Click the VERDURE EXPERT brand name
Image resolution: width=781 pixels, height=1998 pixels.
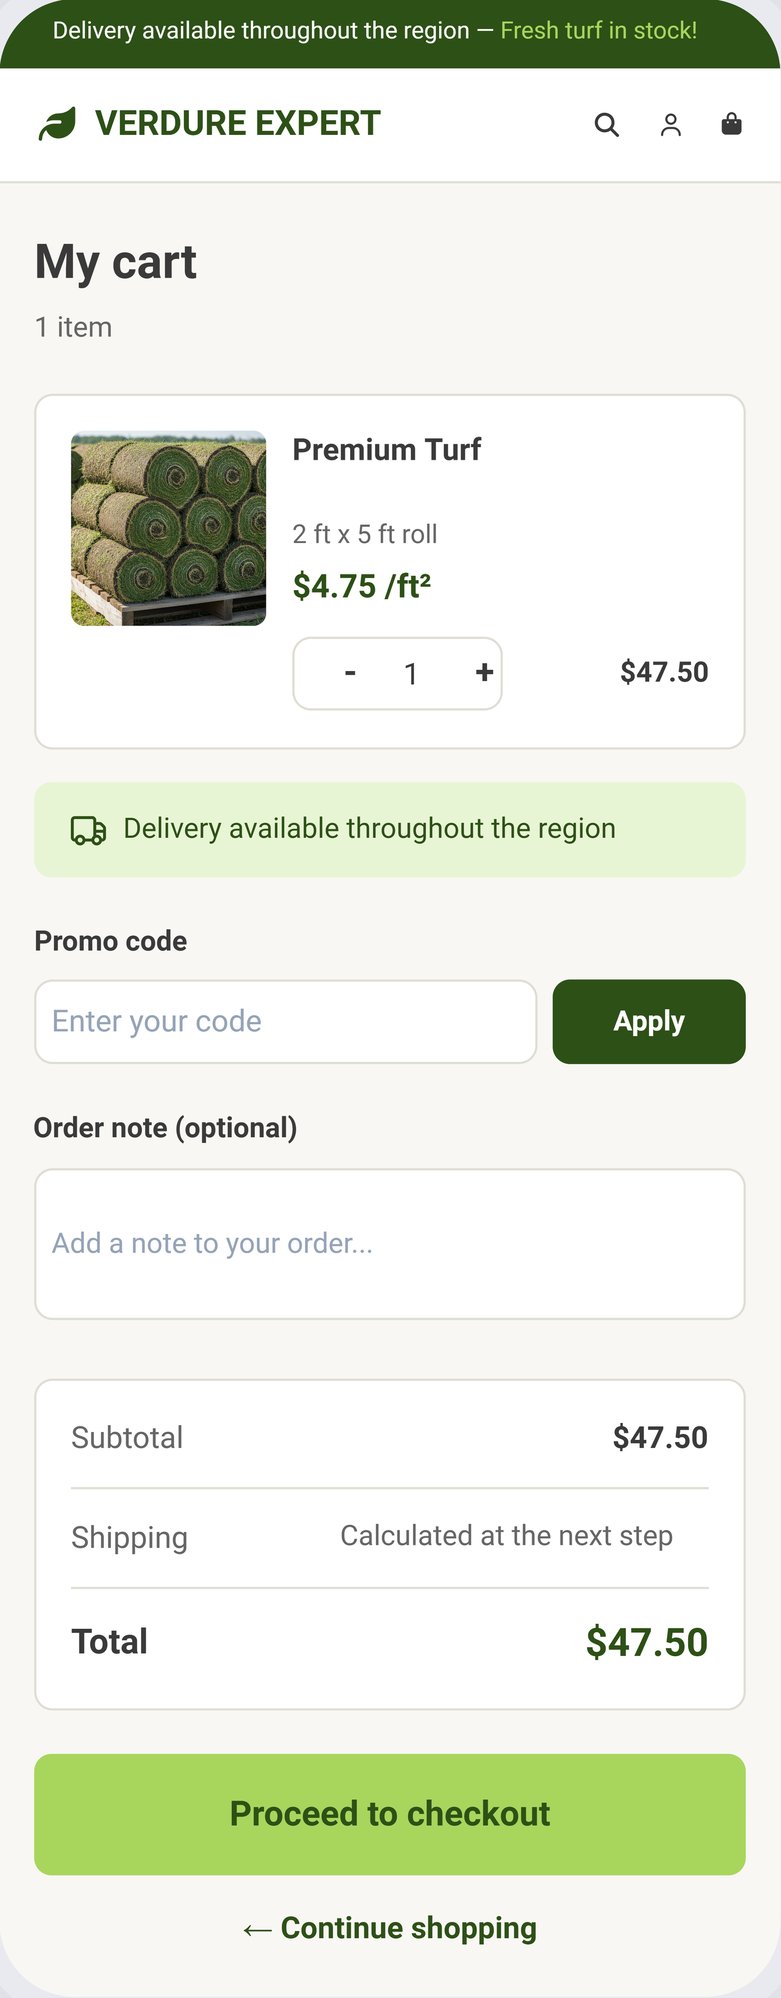(x=238, y=124)
